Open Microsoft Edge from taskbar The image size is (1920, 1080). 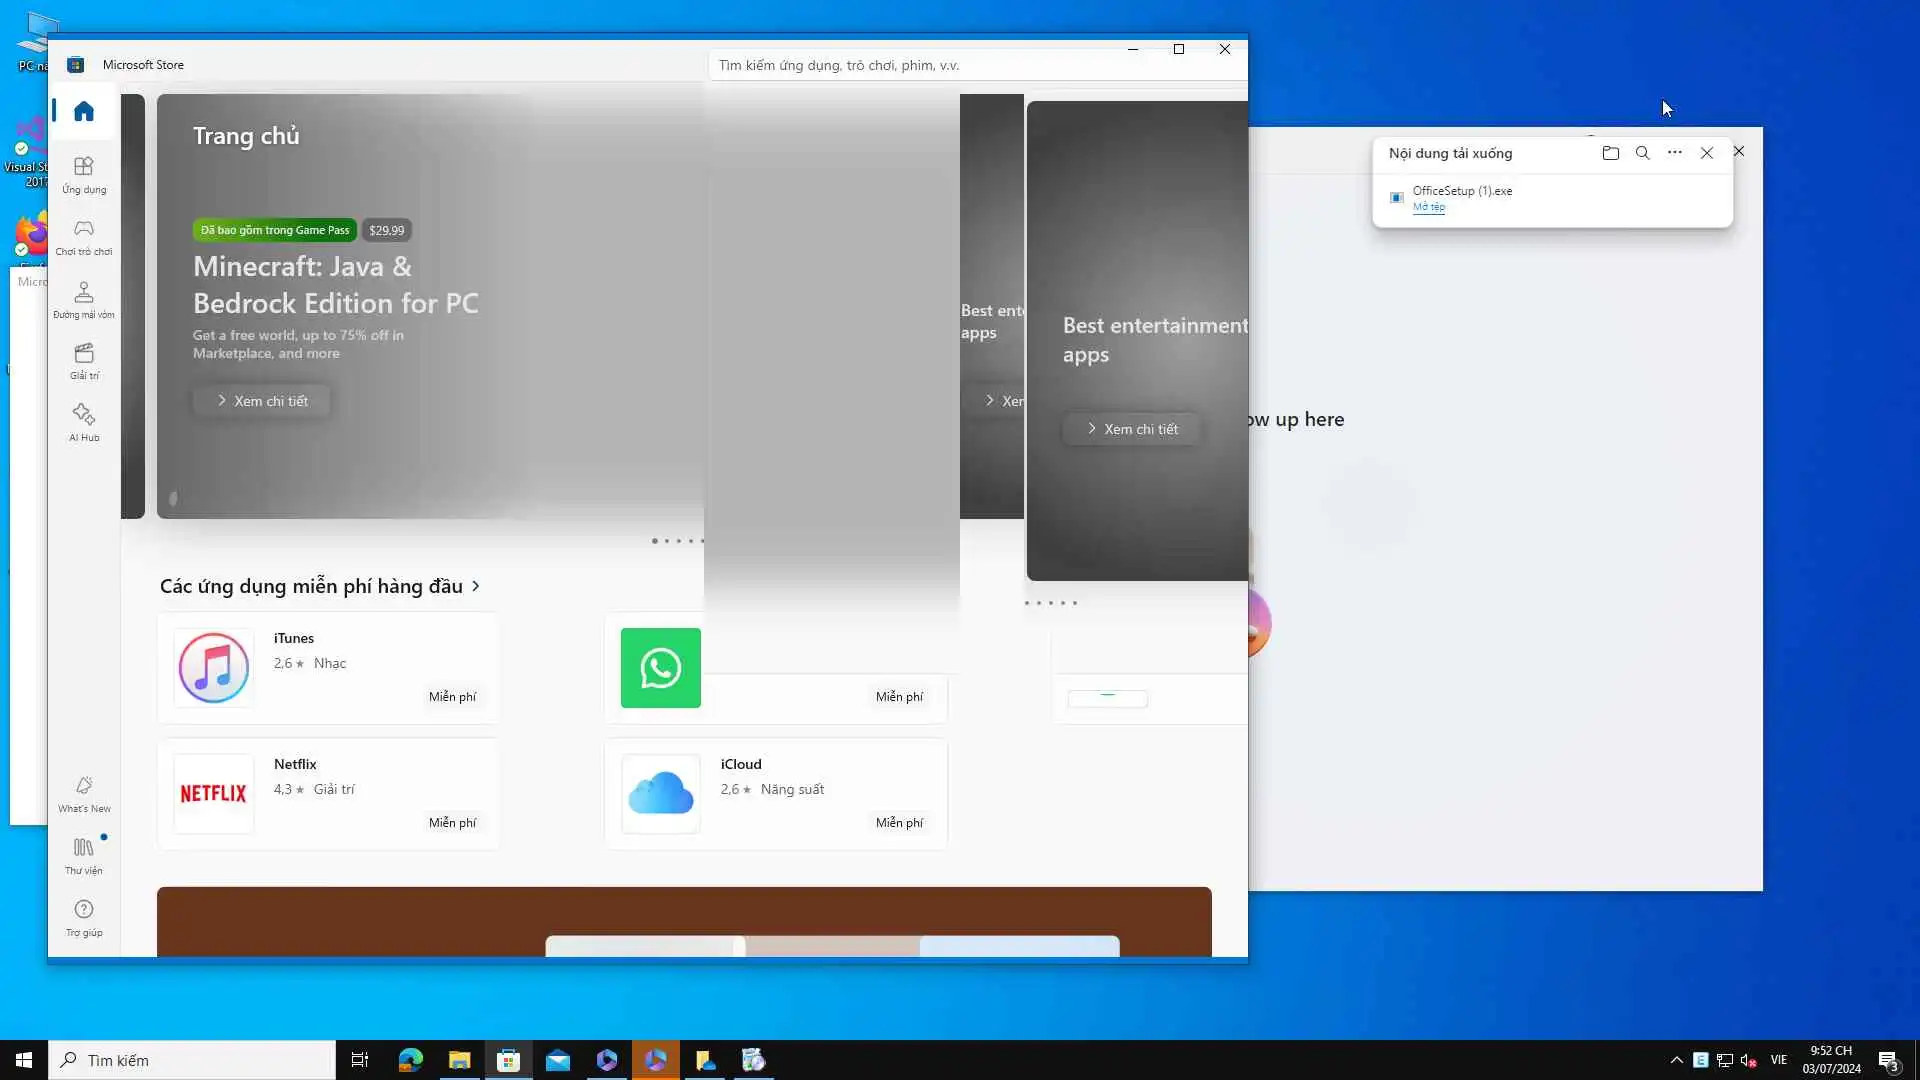[410, 1060]
